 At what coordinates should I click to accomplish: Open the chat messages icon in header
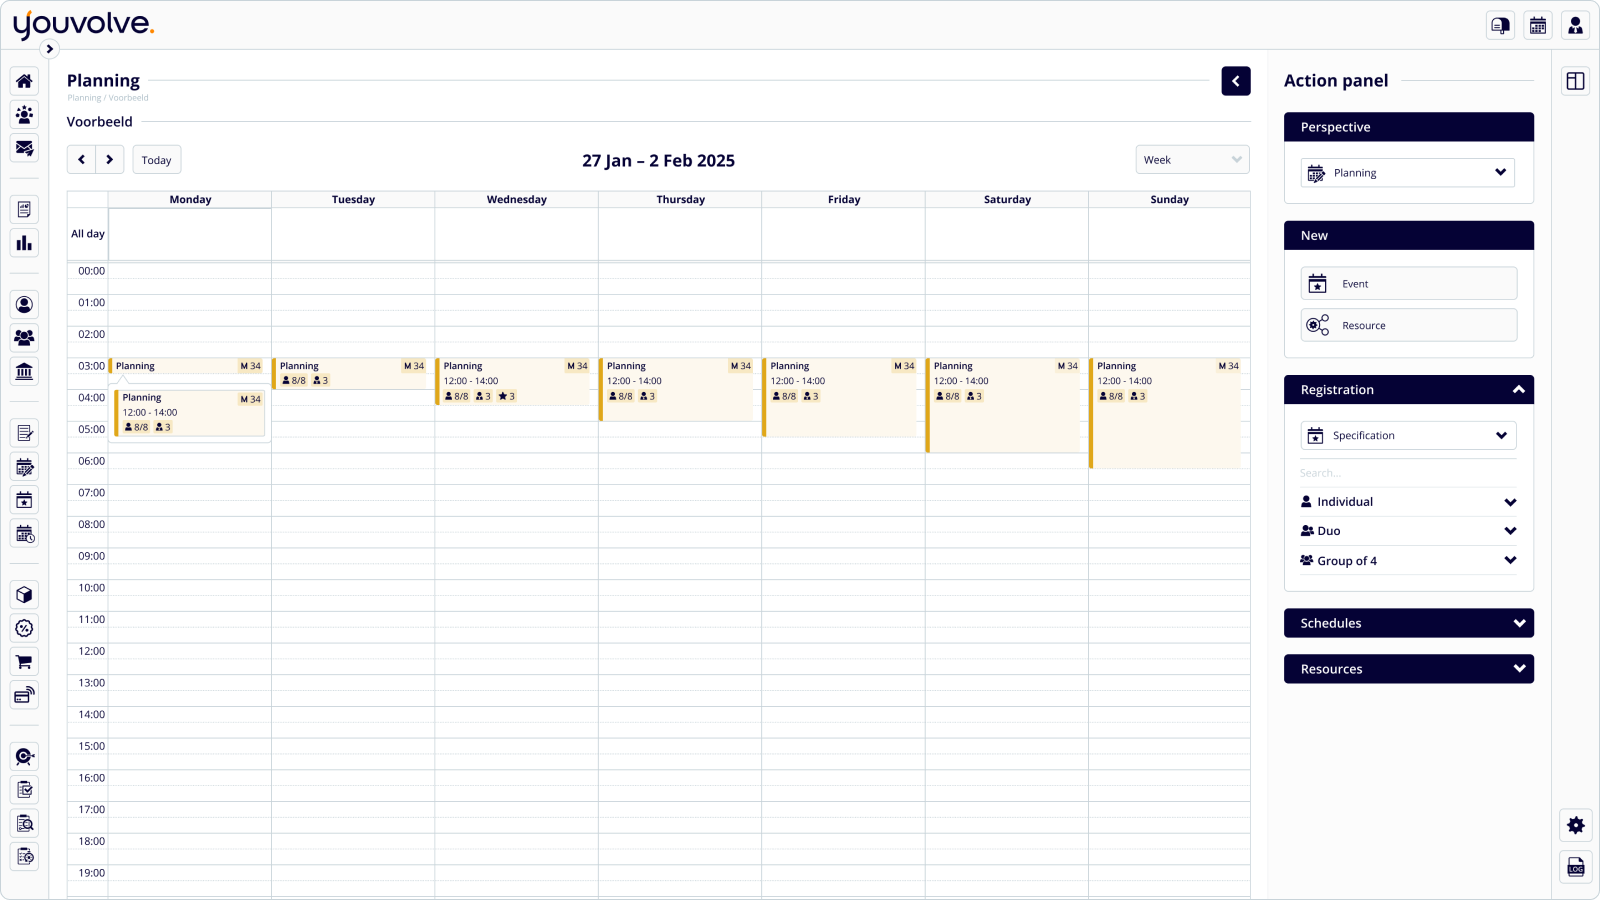[1500, 26]
